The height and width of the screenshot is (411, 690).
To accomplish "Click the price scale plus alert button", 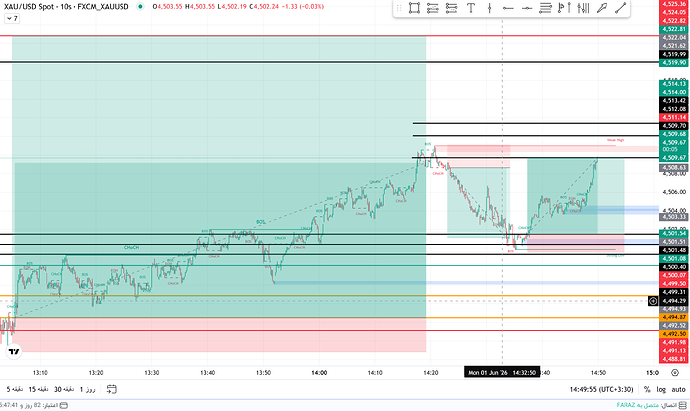I will click(x=653, y=301).
